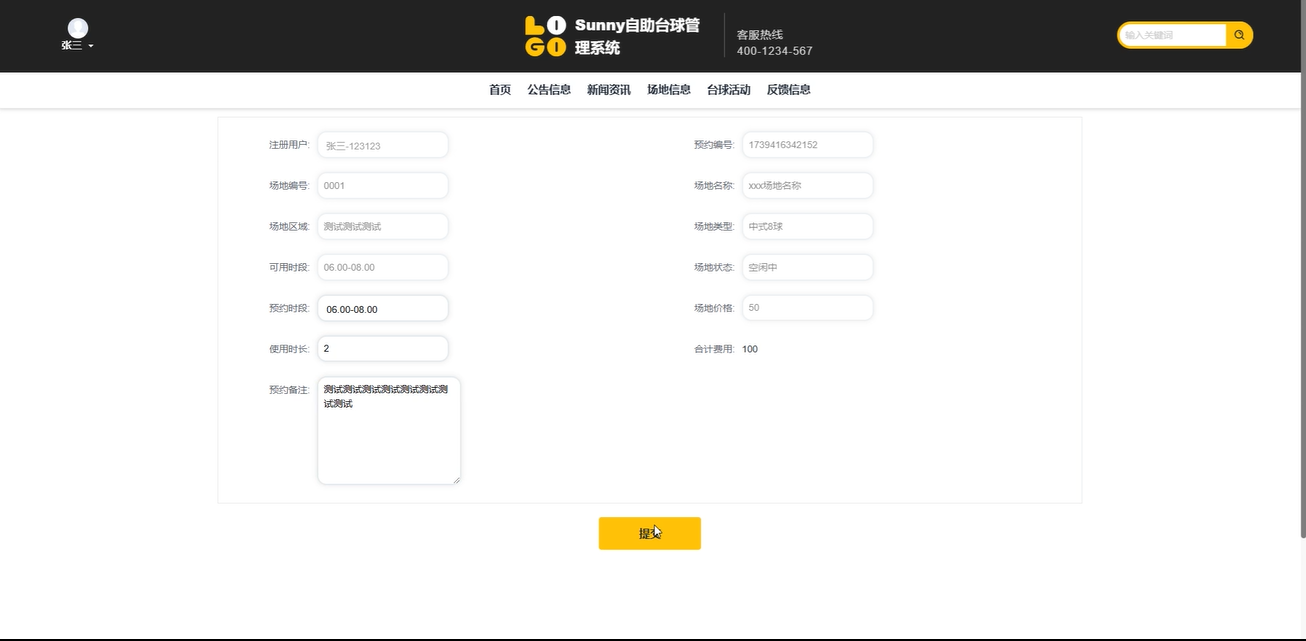
Task: Click the search magnifier icon
Action: (1239, 35)
